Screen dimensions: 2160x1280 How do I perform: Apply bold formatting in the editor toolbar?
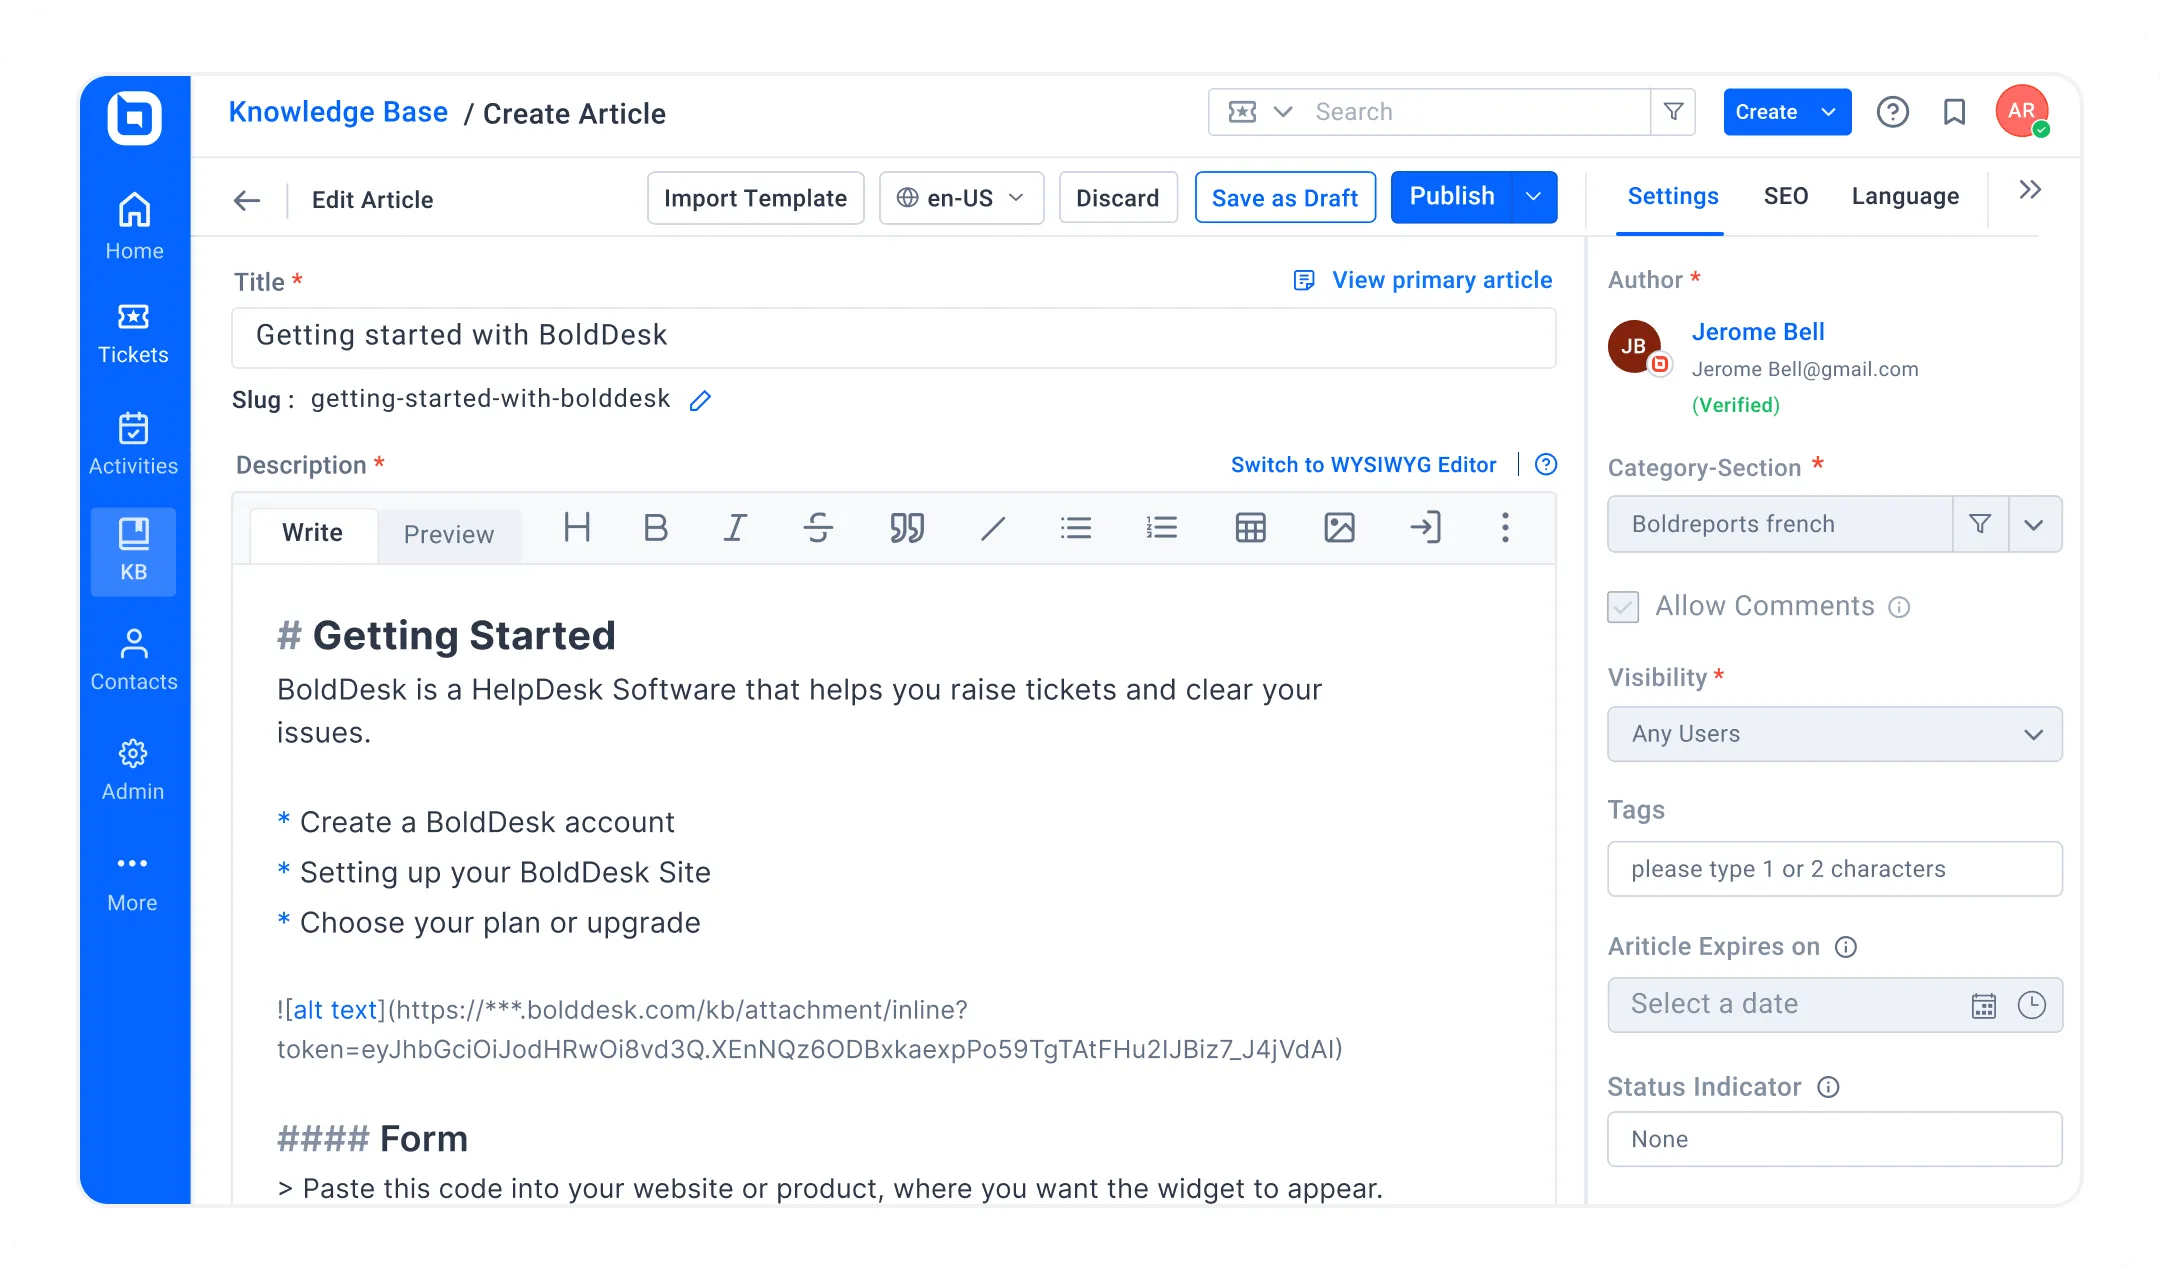(x=656, y=528)
